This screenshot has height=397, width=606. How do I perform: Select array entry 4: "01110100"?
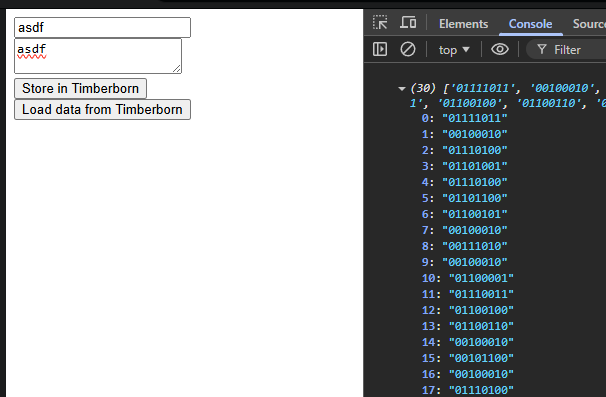pyautogui.click(x=465, y=182)
